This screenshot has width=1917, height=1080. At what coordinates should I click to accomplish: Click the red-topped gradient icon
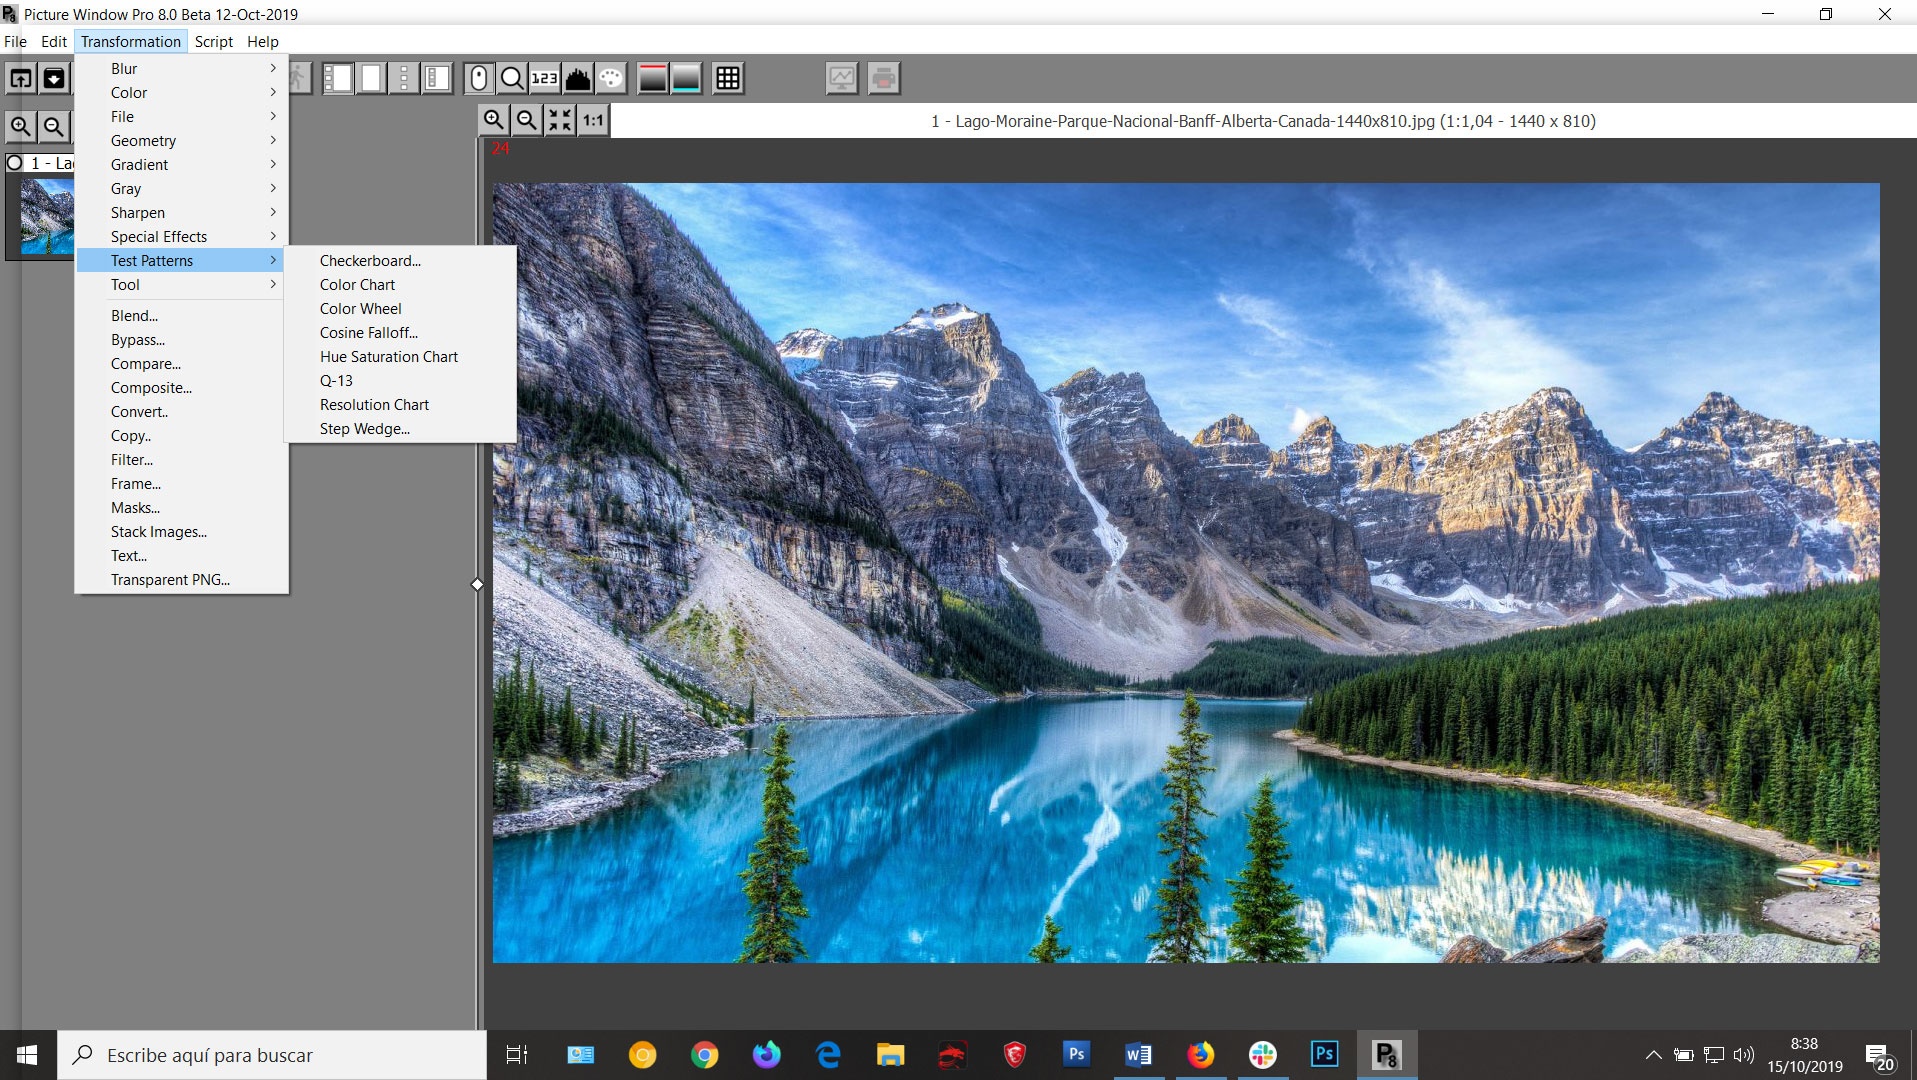pos(652,78)
